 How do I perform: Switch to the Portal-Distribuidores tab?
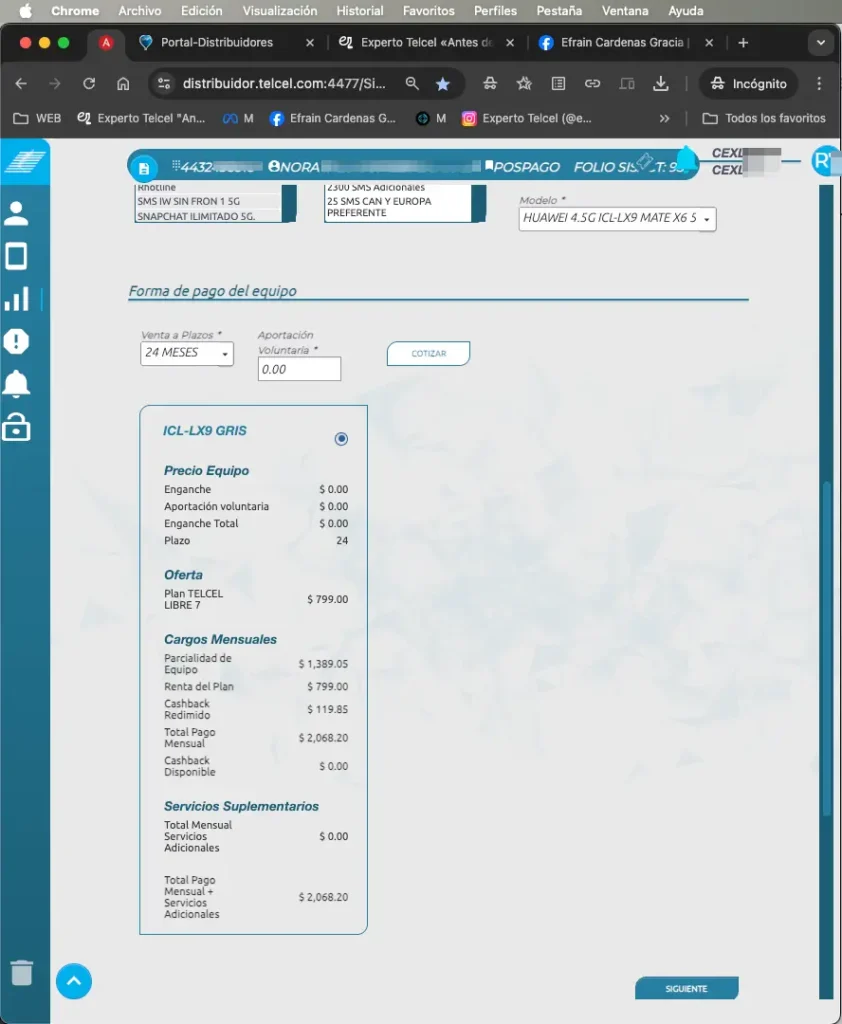pos(227,42)
